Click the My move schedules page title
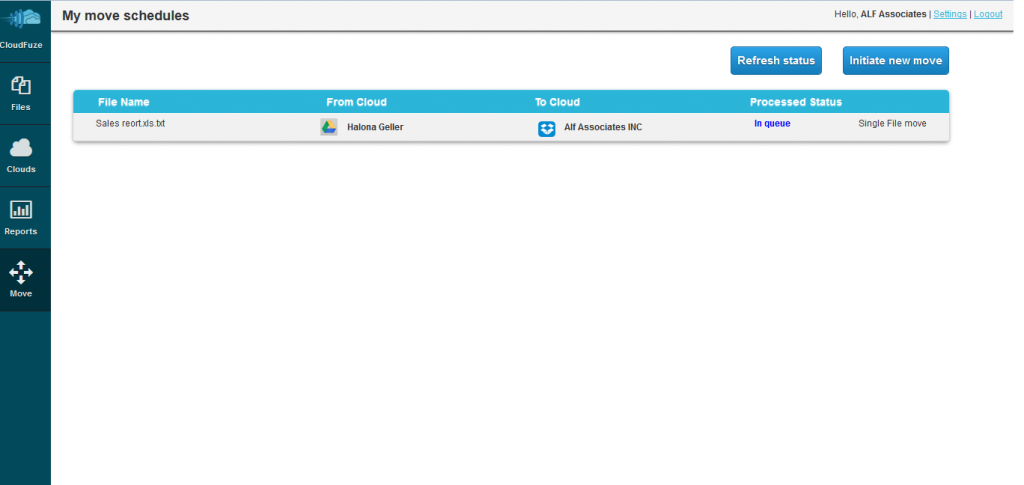 point(125,16)
